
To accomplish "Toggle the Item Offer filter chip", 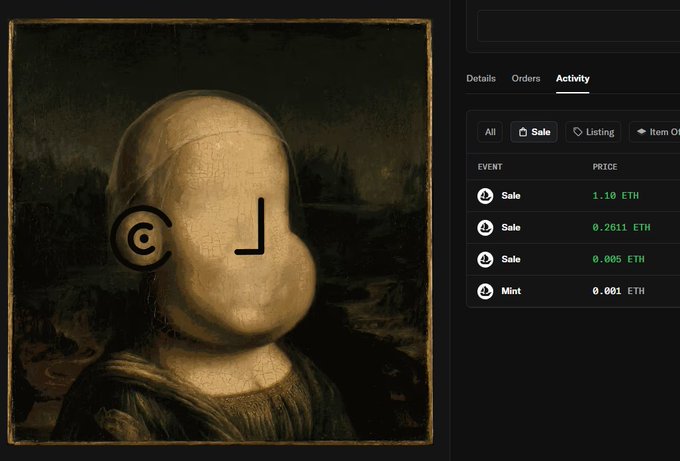I will pos(655,132).
